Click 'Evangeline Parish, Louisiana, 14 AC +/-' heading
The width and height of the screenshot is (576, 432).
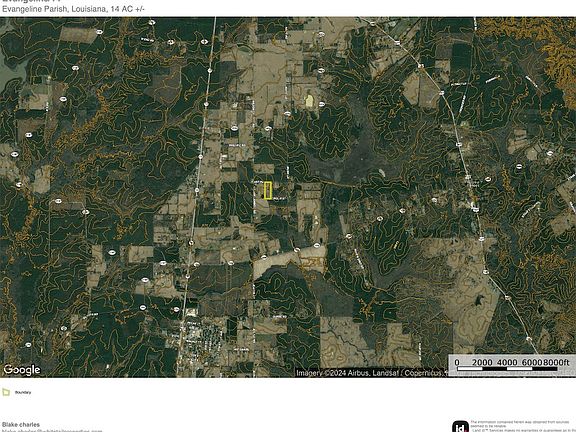[73, 9]
